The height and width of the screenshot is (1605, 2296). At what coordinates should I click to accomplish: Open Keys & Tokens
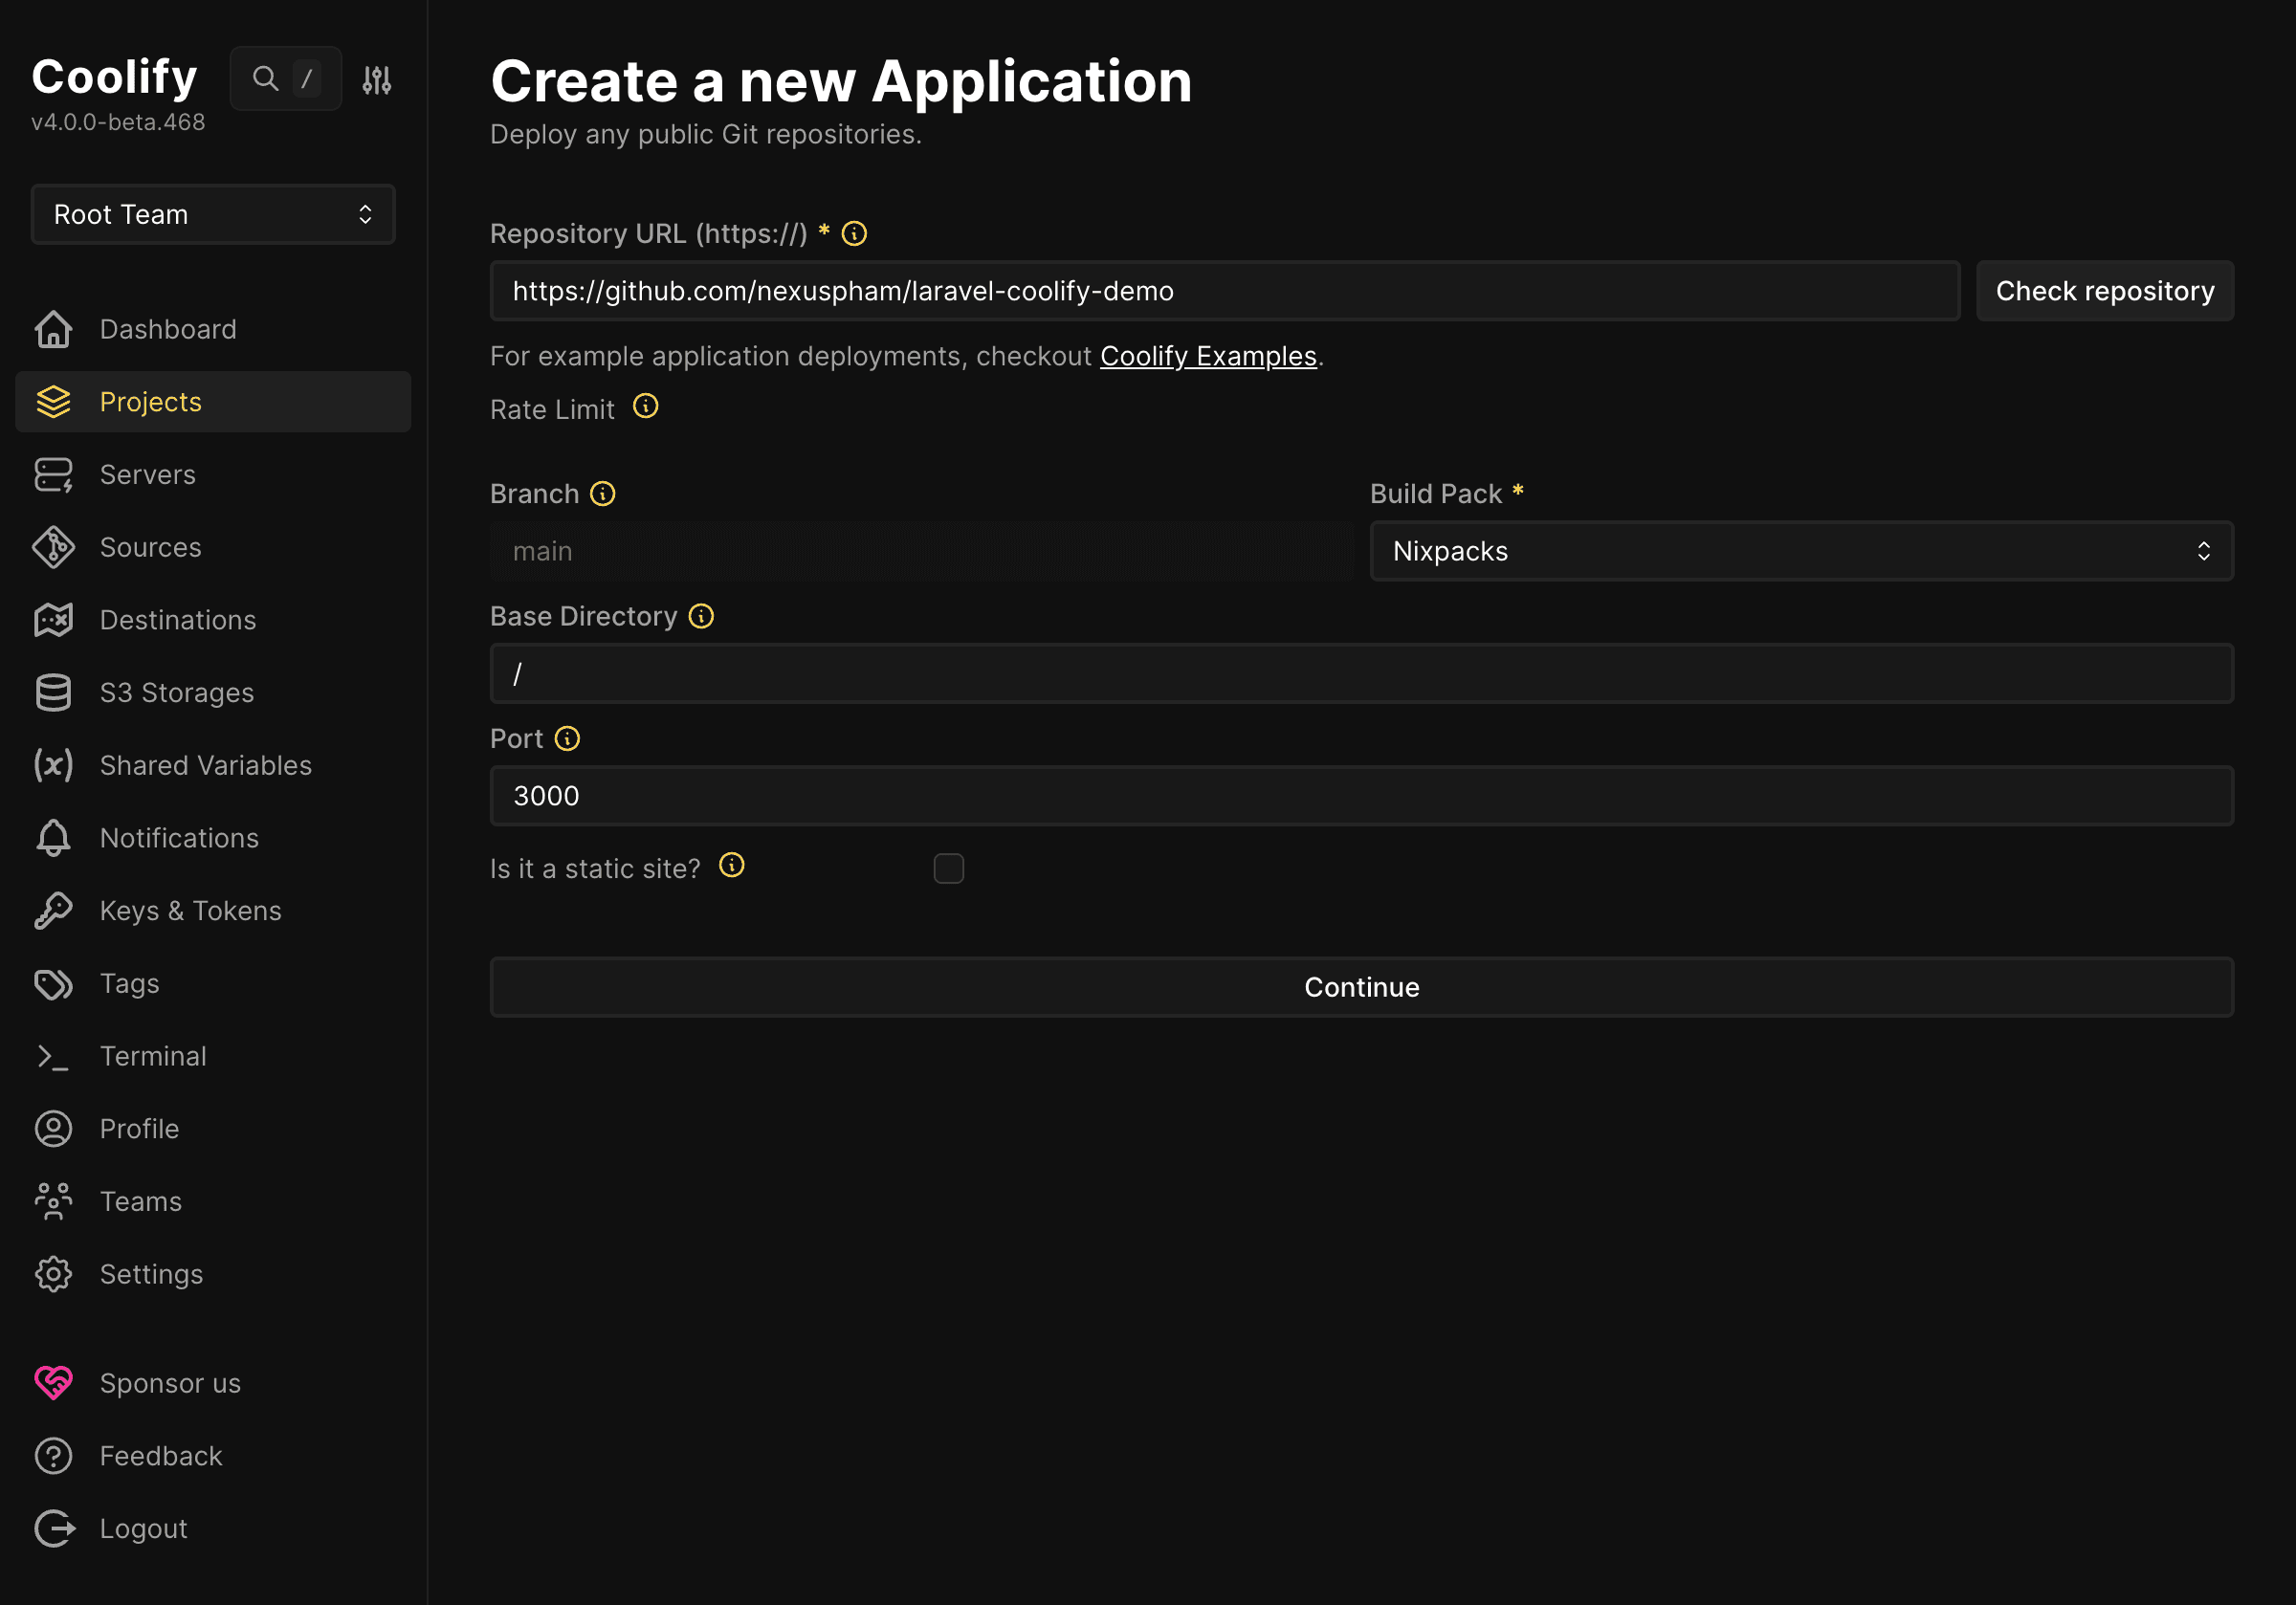(189, 910)
